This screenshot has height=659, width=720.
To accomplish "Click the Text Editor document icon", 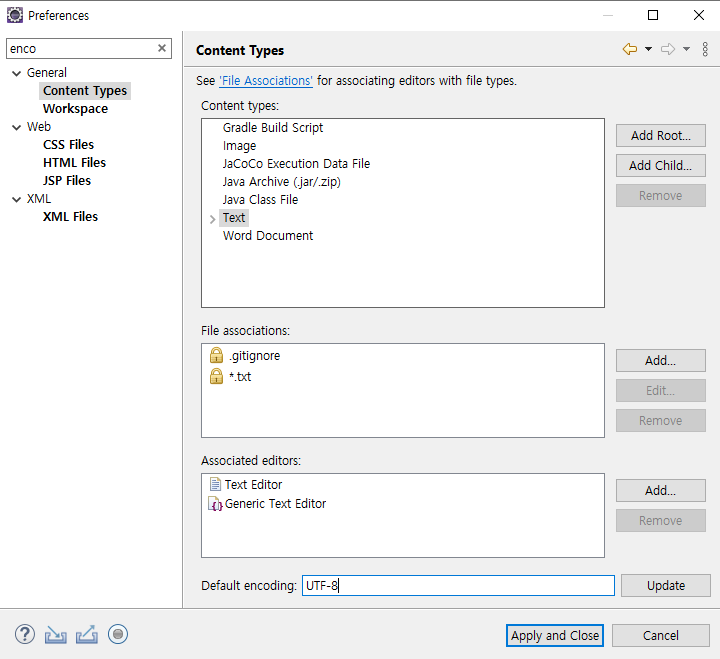I will coord(215,484).
